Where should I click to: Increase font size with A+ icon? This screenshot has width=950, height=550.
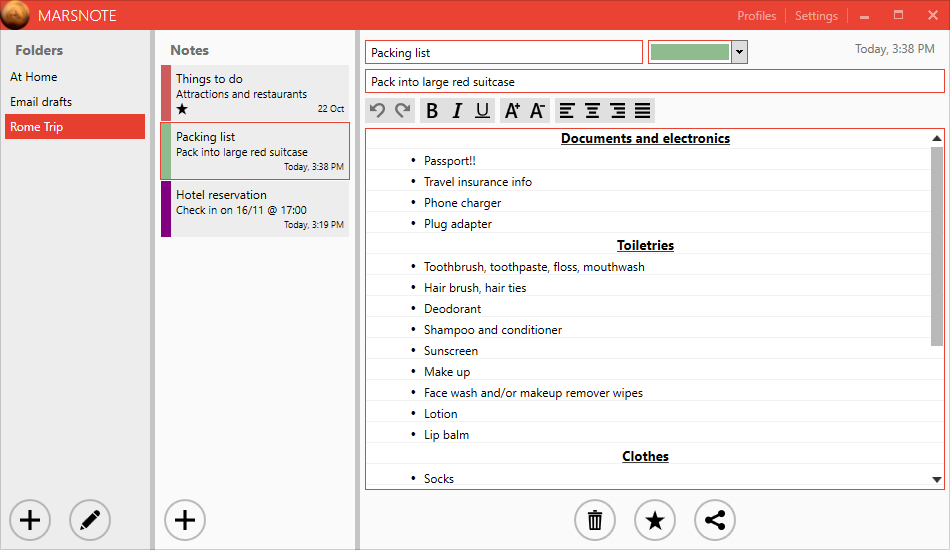pos(511,111)
